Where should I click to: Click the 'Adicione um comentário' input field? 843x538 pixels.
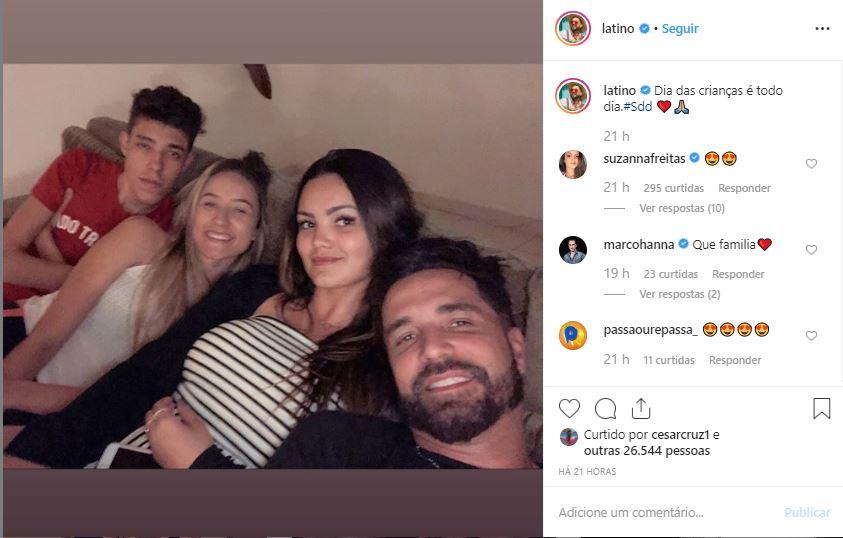point(660,512)
